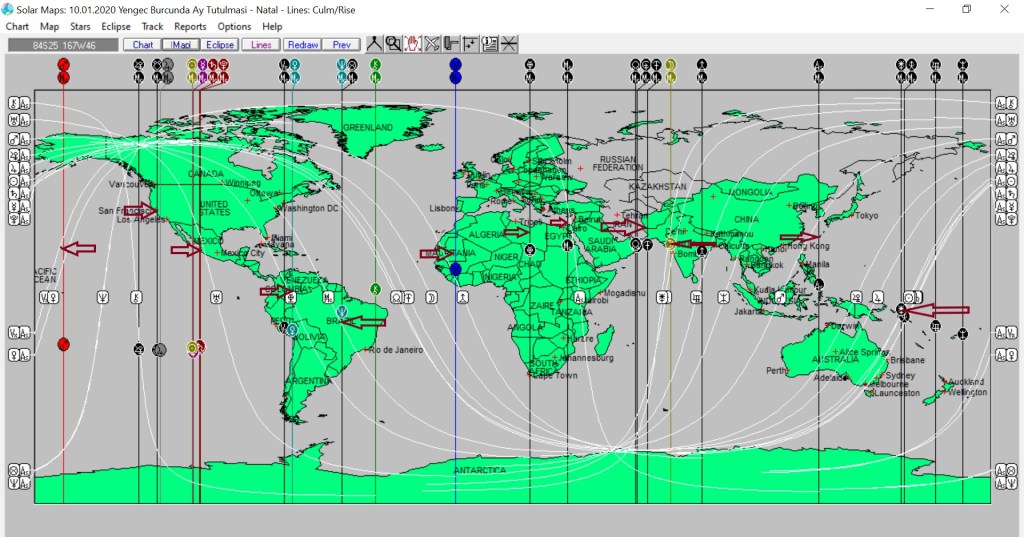This screenshot has width=1024, height=537.
Task: Switch to the Chart view button
Action: click(x=142, y=45)
